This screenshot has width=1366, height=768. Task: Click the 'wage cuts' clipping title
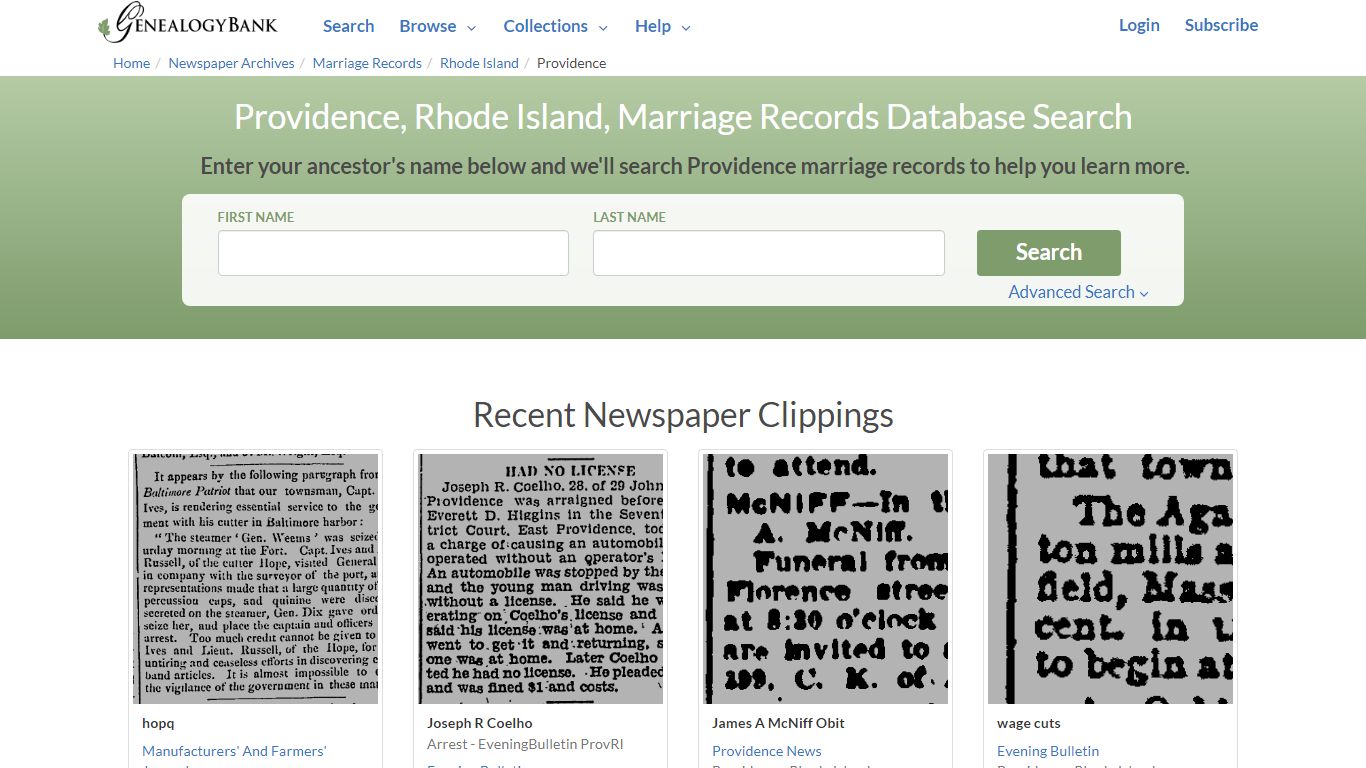(1029, 723)
